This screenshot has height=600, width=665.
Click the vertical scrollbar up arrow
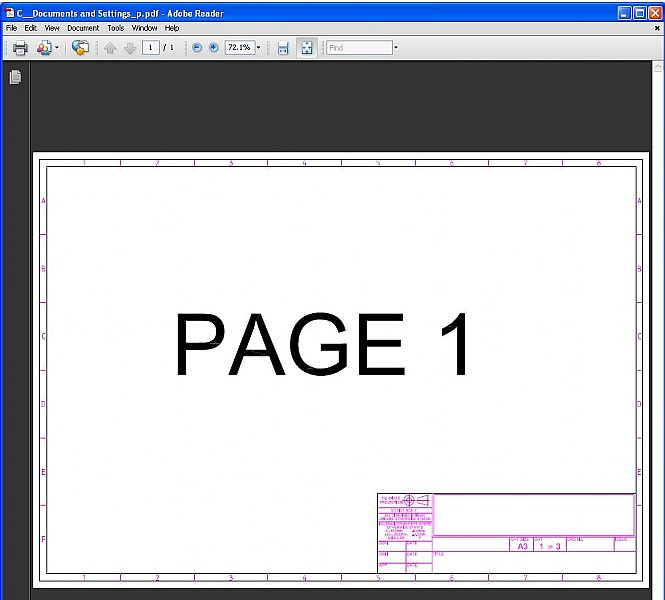coord(658,67)
